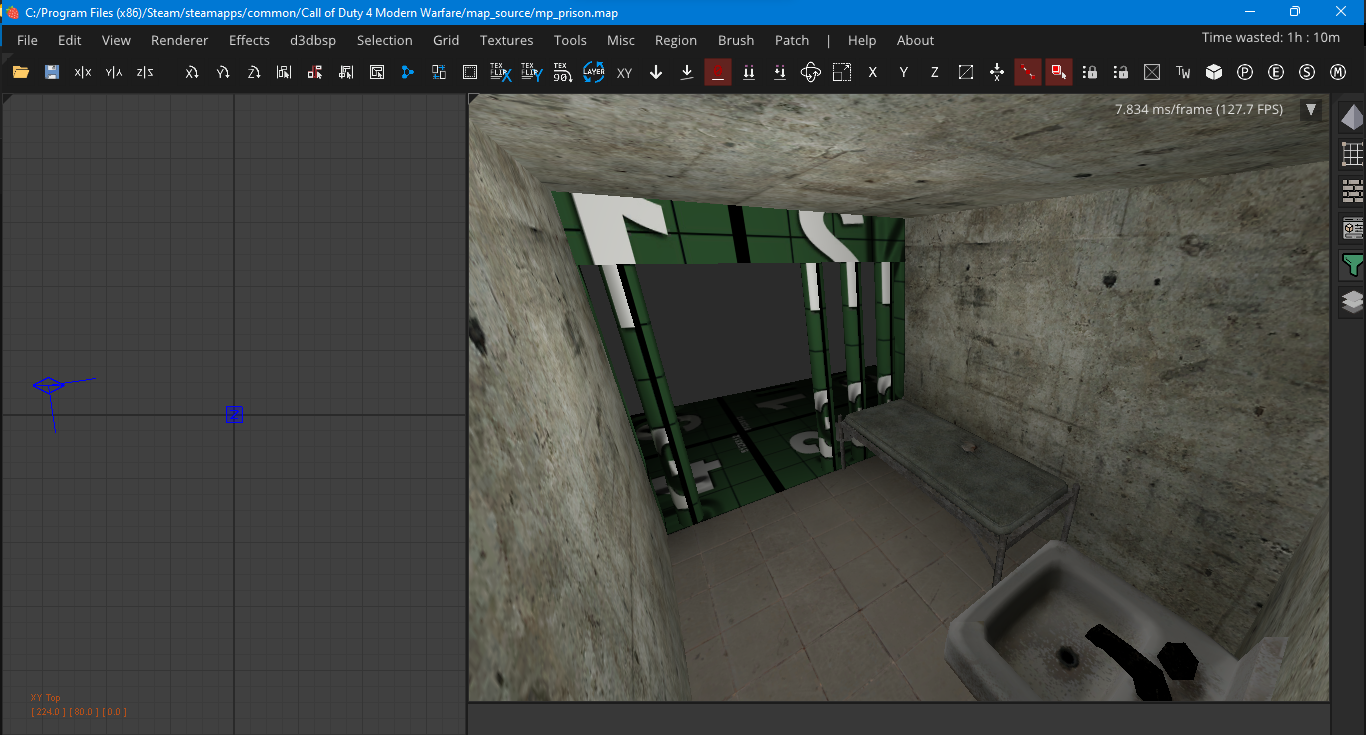Screen dimensions: 1366x735
Task: Open the Textures menu
Action: click(507, 40)
